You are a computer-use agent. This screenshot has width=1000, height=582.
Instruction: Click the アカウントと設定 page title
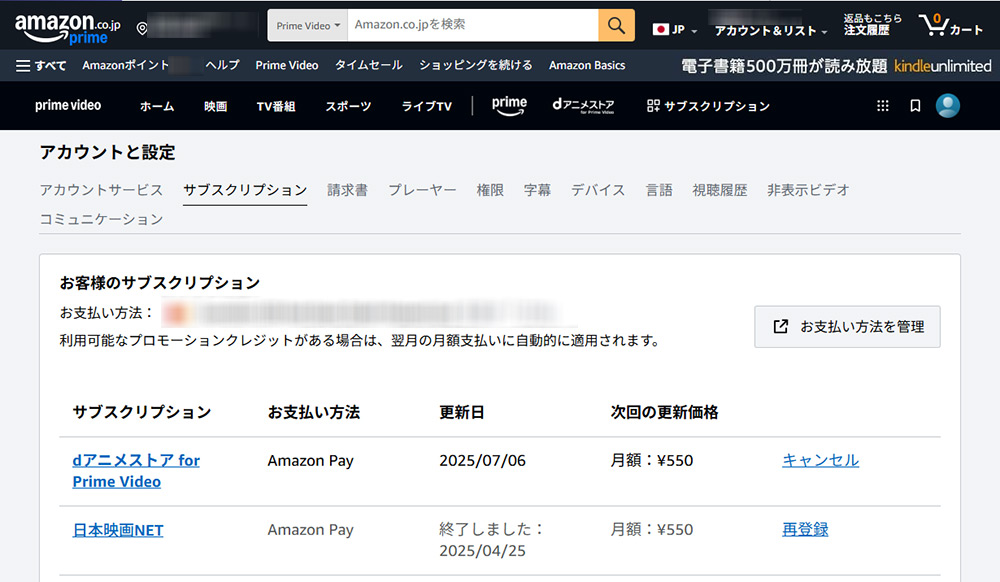coord(107,152)
